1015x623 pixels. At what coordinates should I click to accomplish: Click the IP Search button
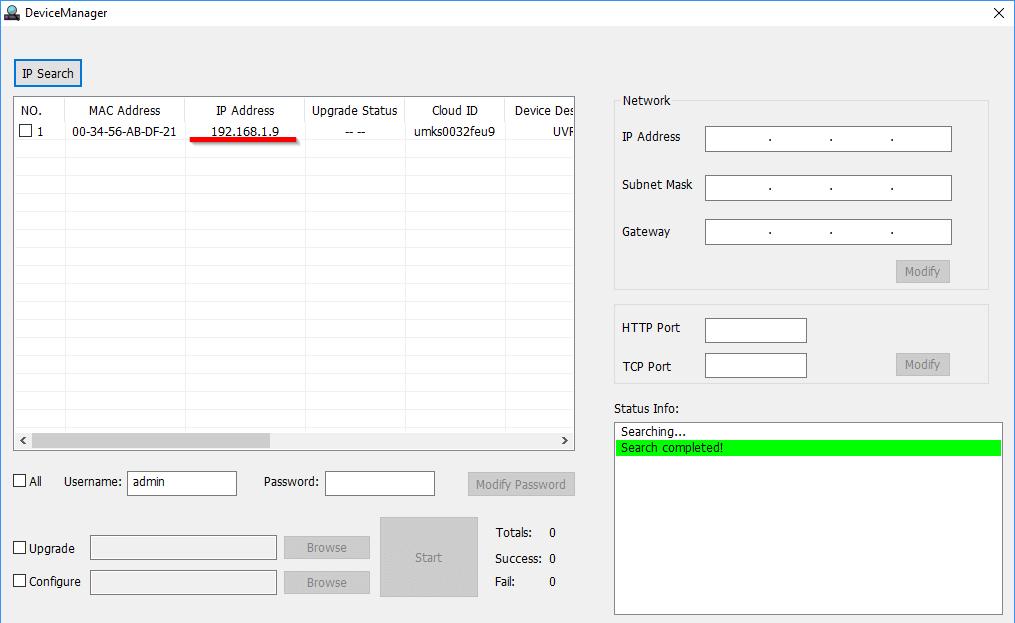(48, 73)
